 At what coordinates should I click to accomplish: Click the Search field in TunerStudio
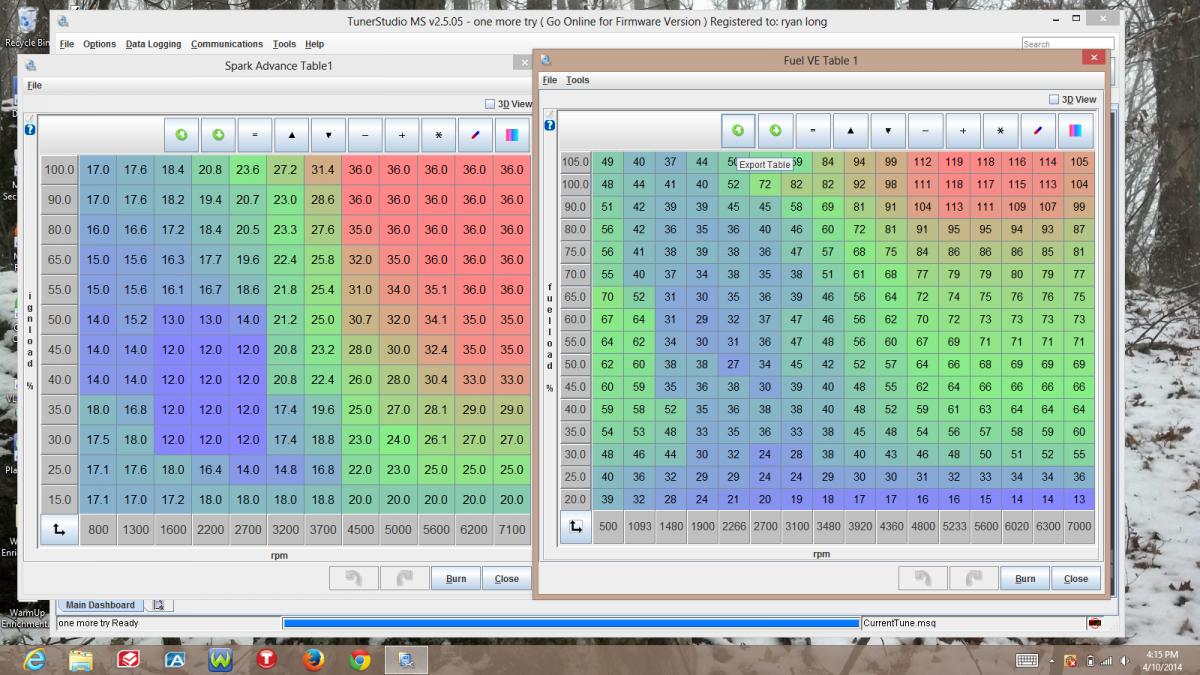tap(1065, 44)
